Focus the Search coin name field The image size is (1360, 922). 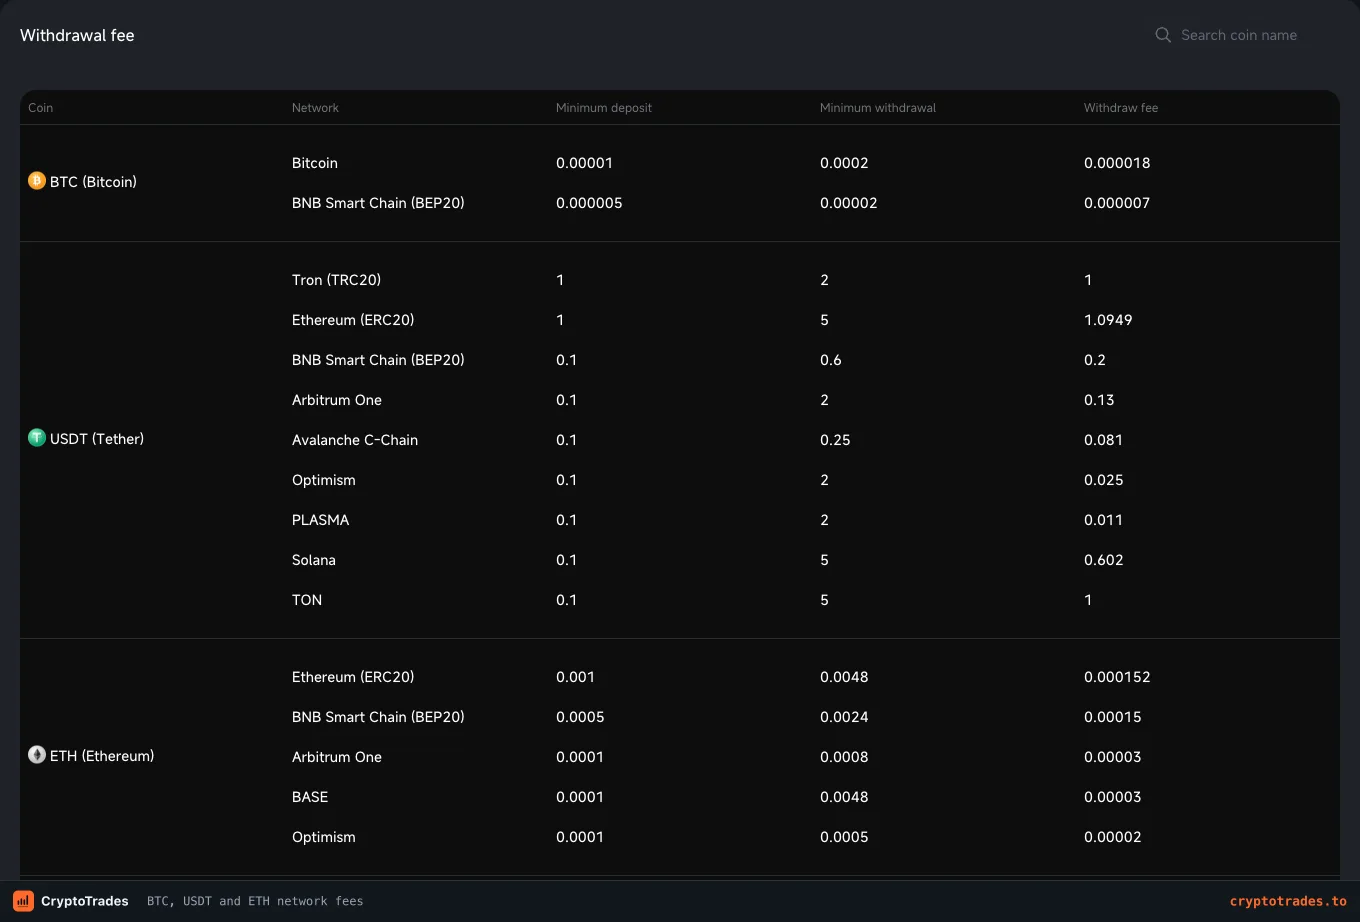point(1239,35)
